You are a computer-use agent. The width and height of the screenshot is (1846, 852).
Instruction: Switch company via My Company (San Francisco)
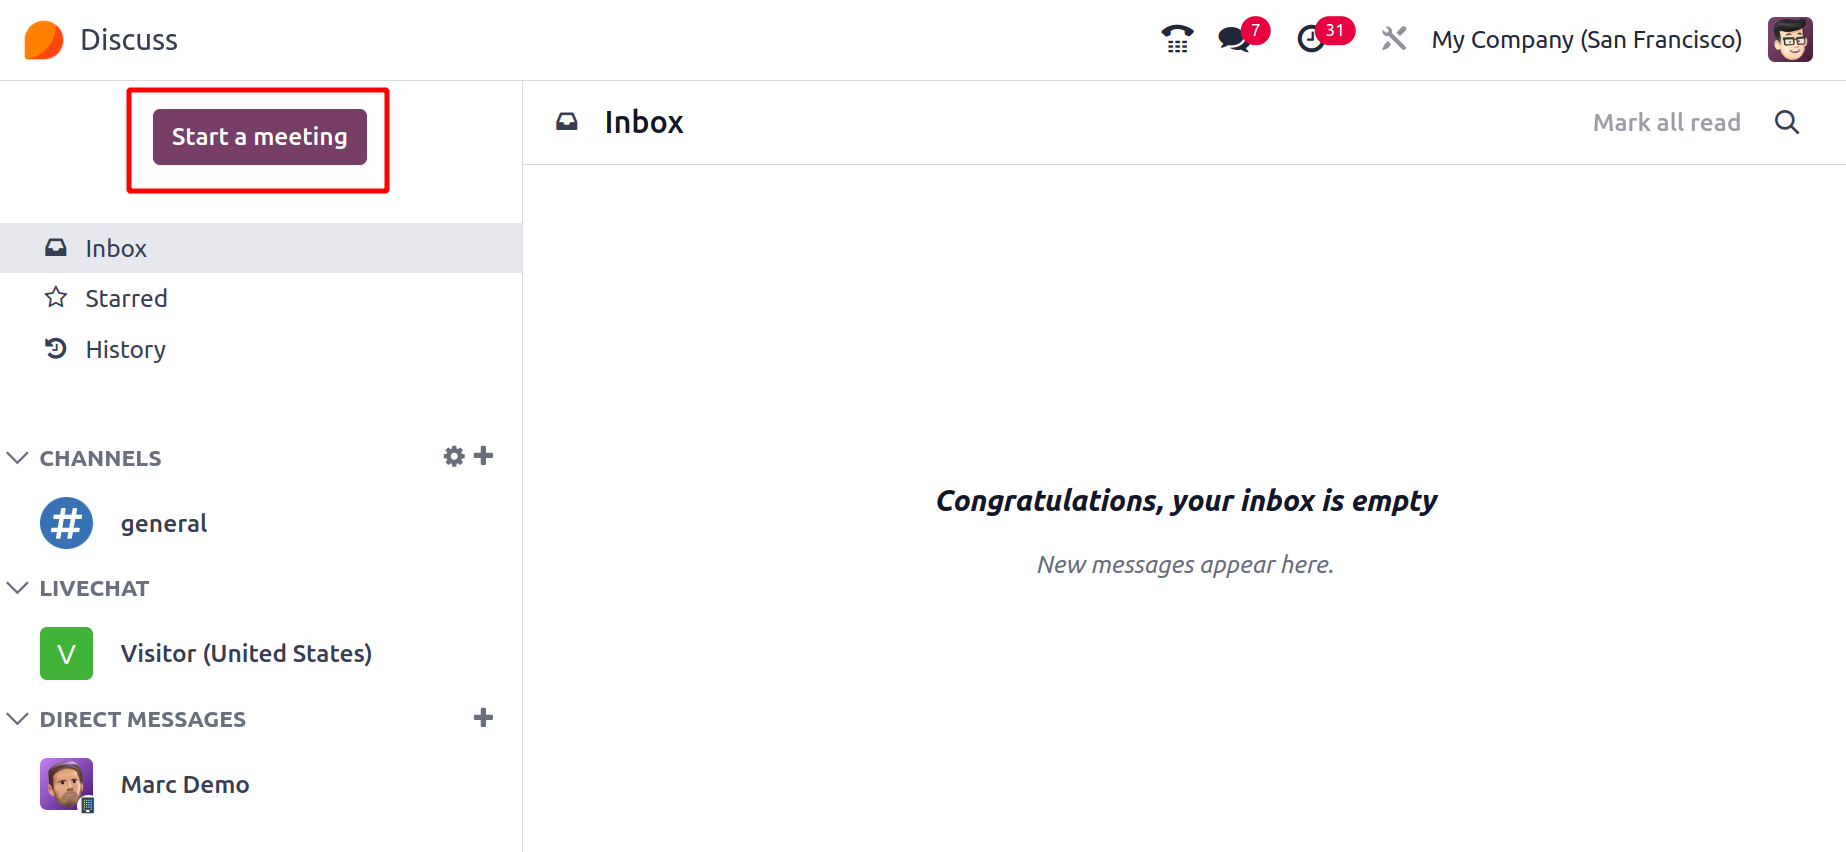pyautogui.click(x=1586, y=40)
